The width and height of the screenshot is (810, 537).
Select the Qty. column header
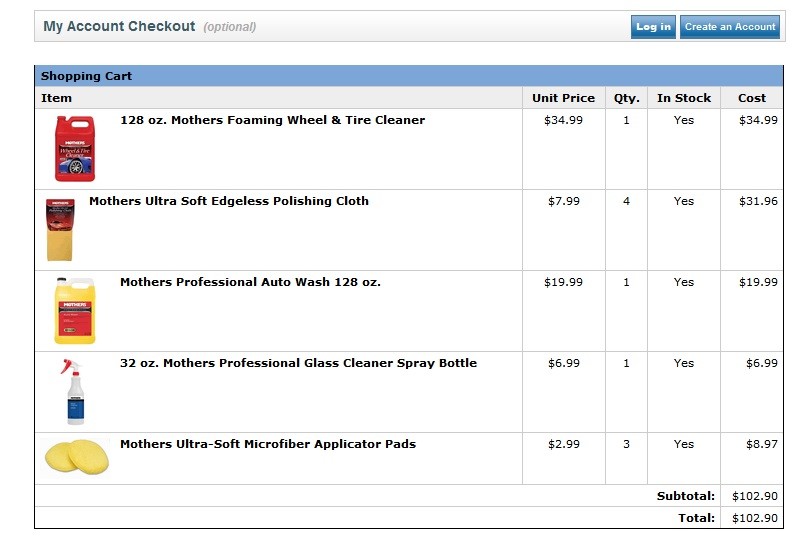pyautogui.click(x=626, y=98)
